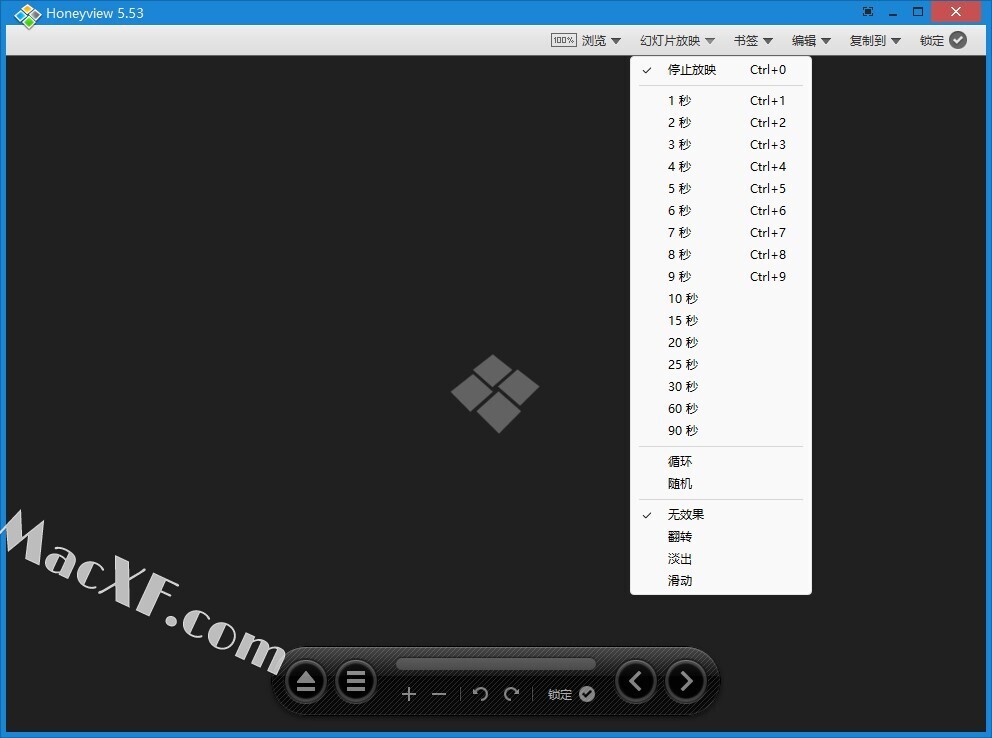Open the 浏览 dropdown menu
The height and width of the screenshot is (738, 992).
[x=601, y=40]
